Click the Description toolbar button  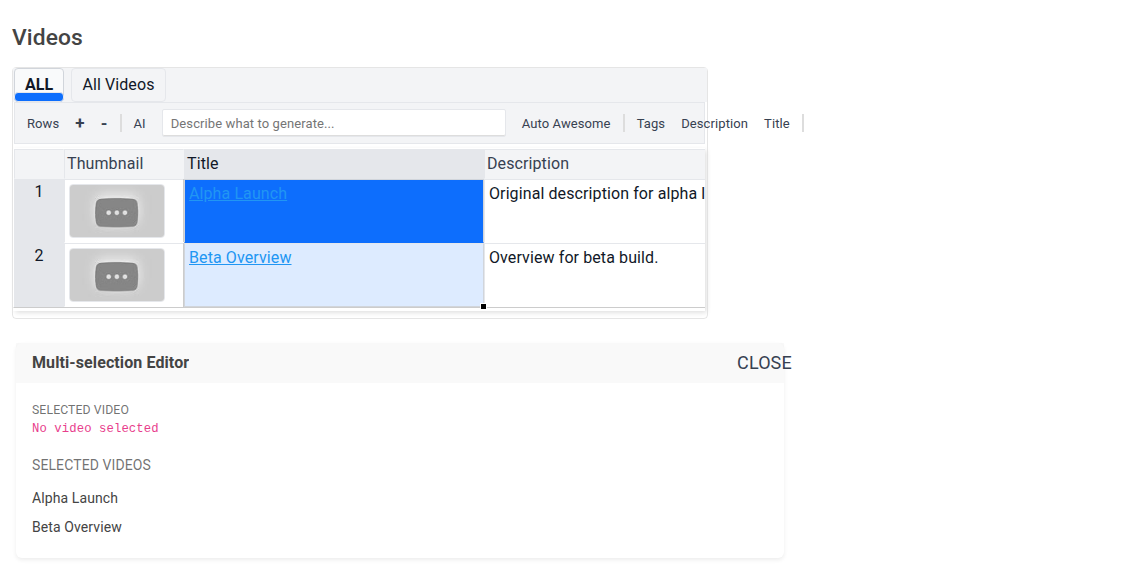[714, 124]
